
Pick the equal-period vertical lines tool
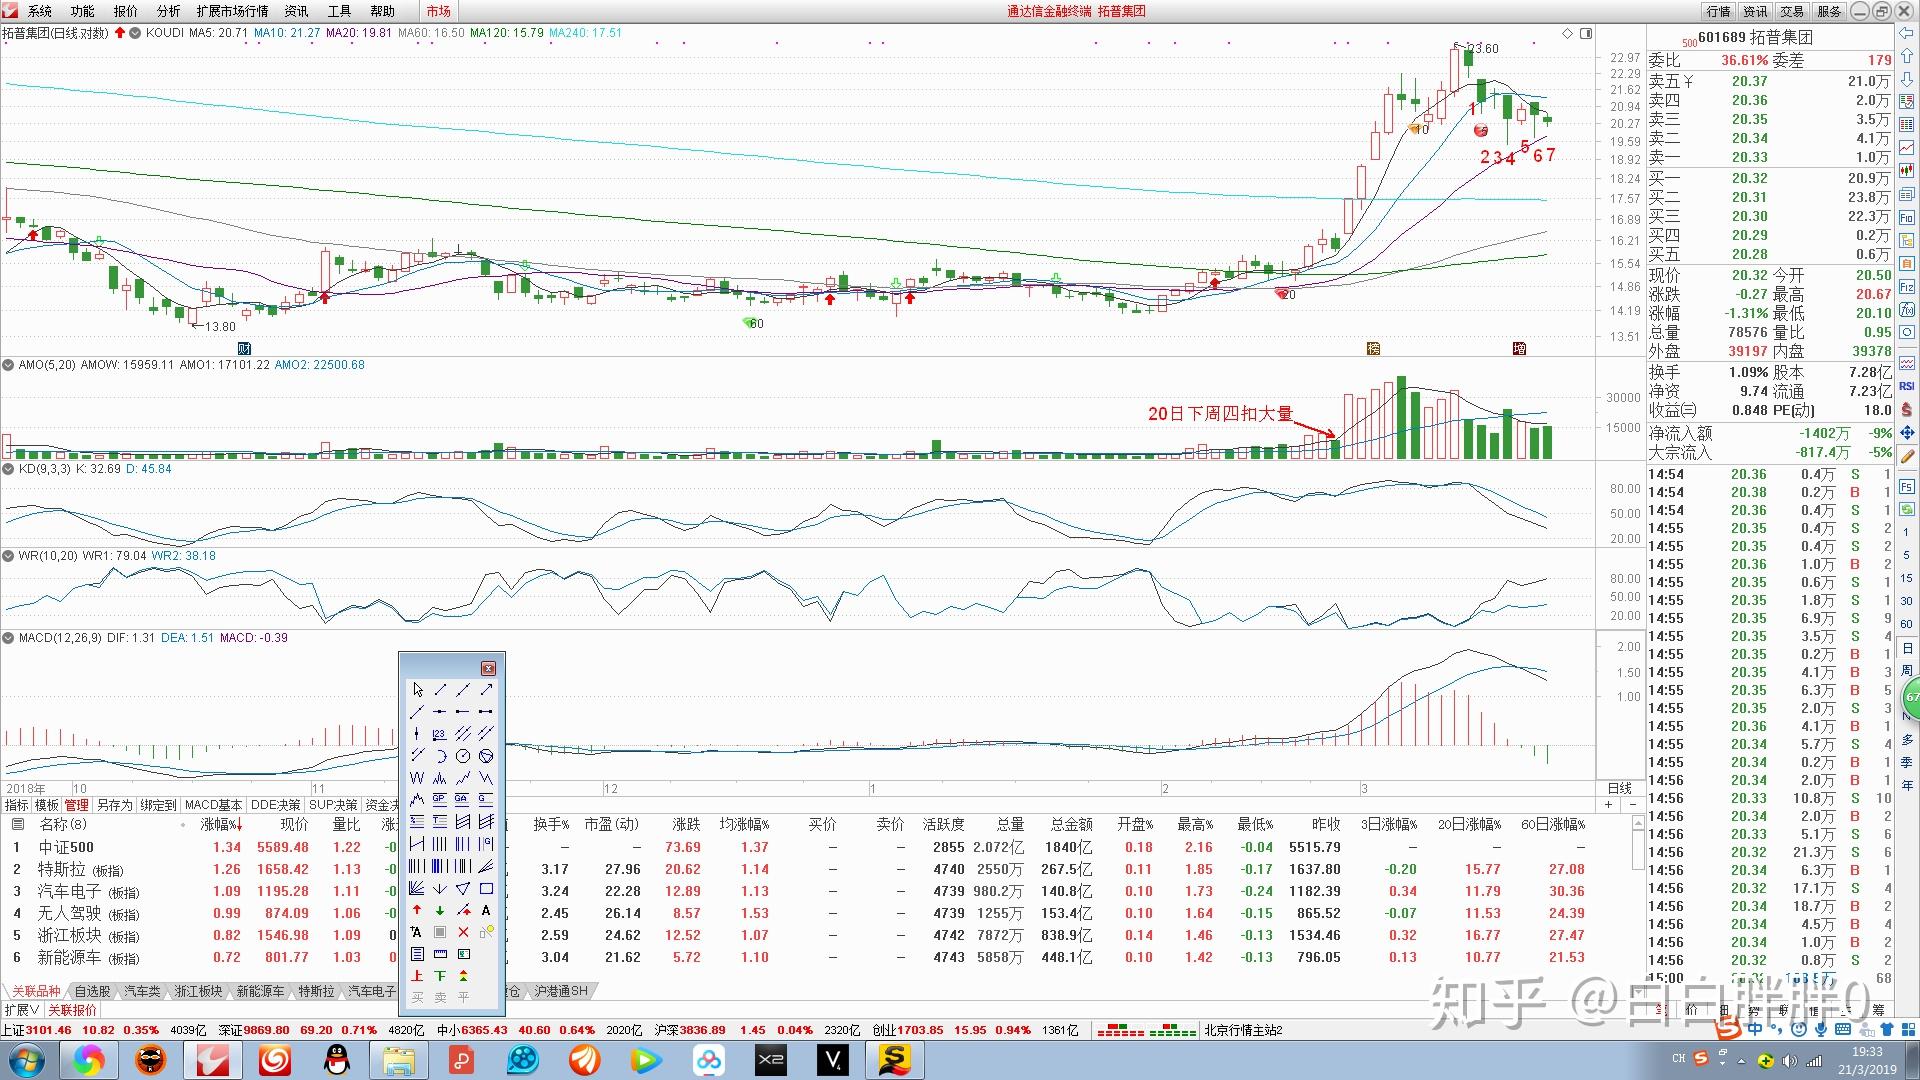coord(439,843)
